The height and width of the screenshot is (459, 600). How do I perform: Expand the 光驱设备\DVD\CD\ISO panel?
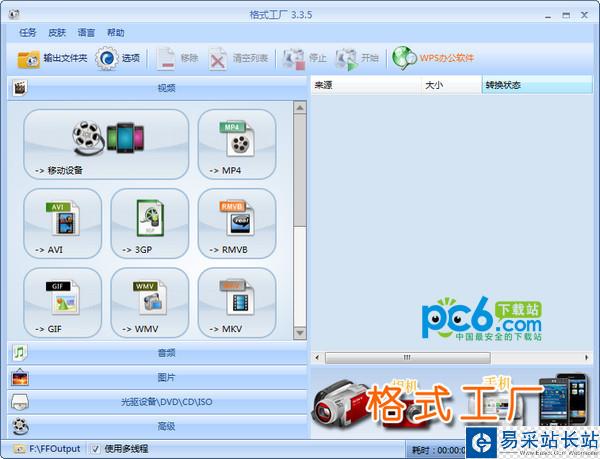pyautogui.click(x=157, y=402)
